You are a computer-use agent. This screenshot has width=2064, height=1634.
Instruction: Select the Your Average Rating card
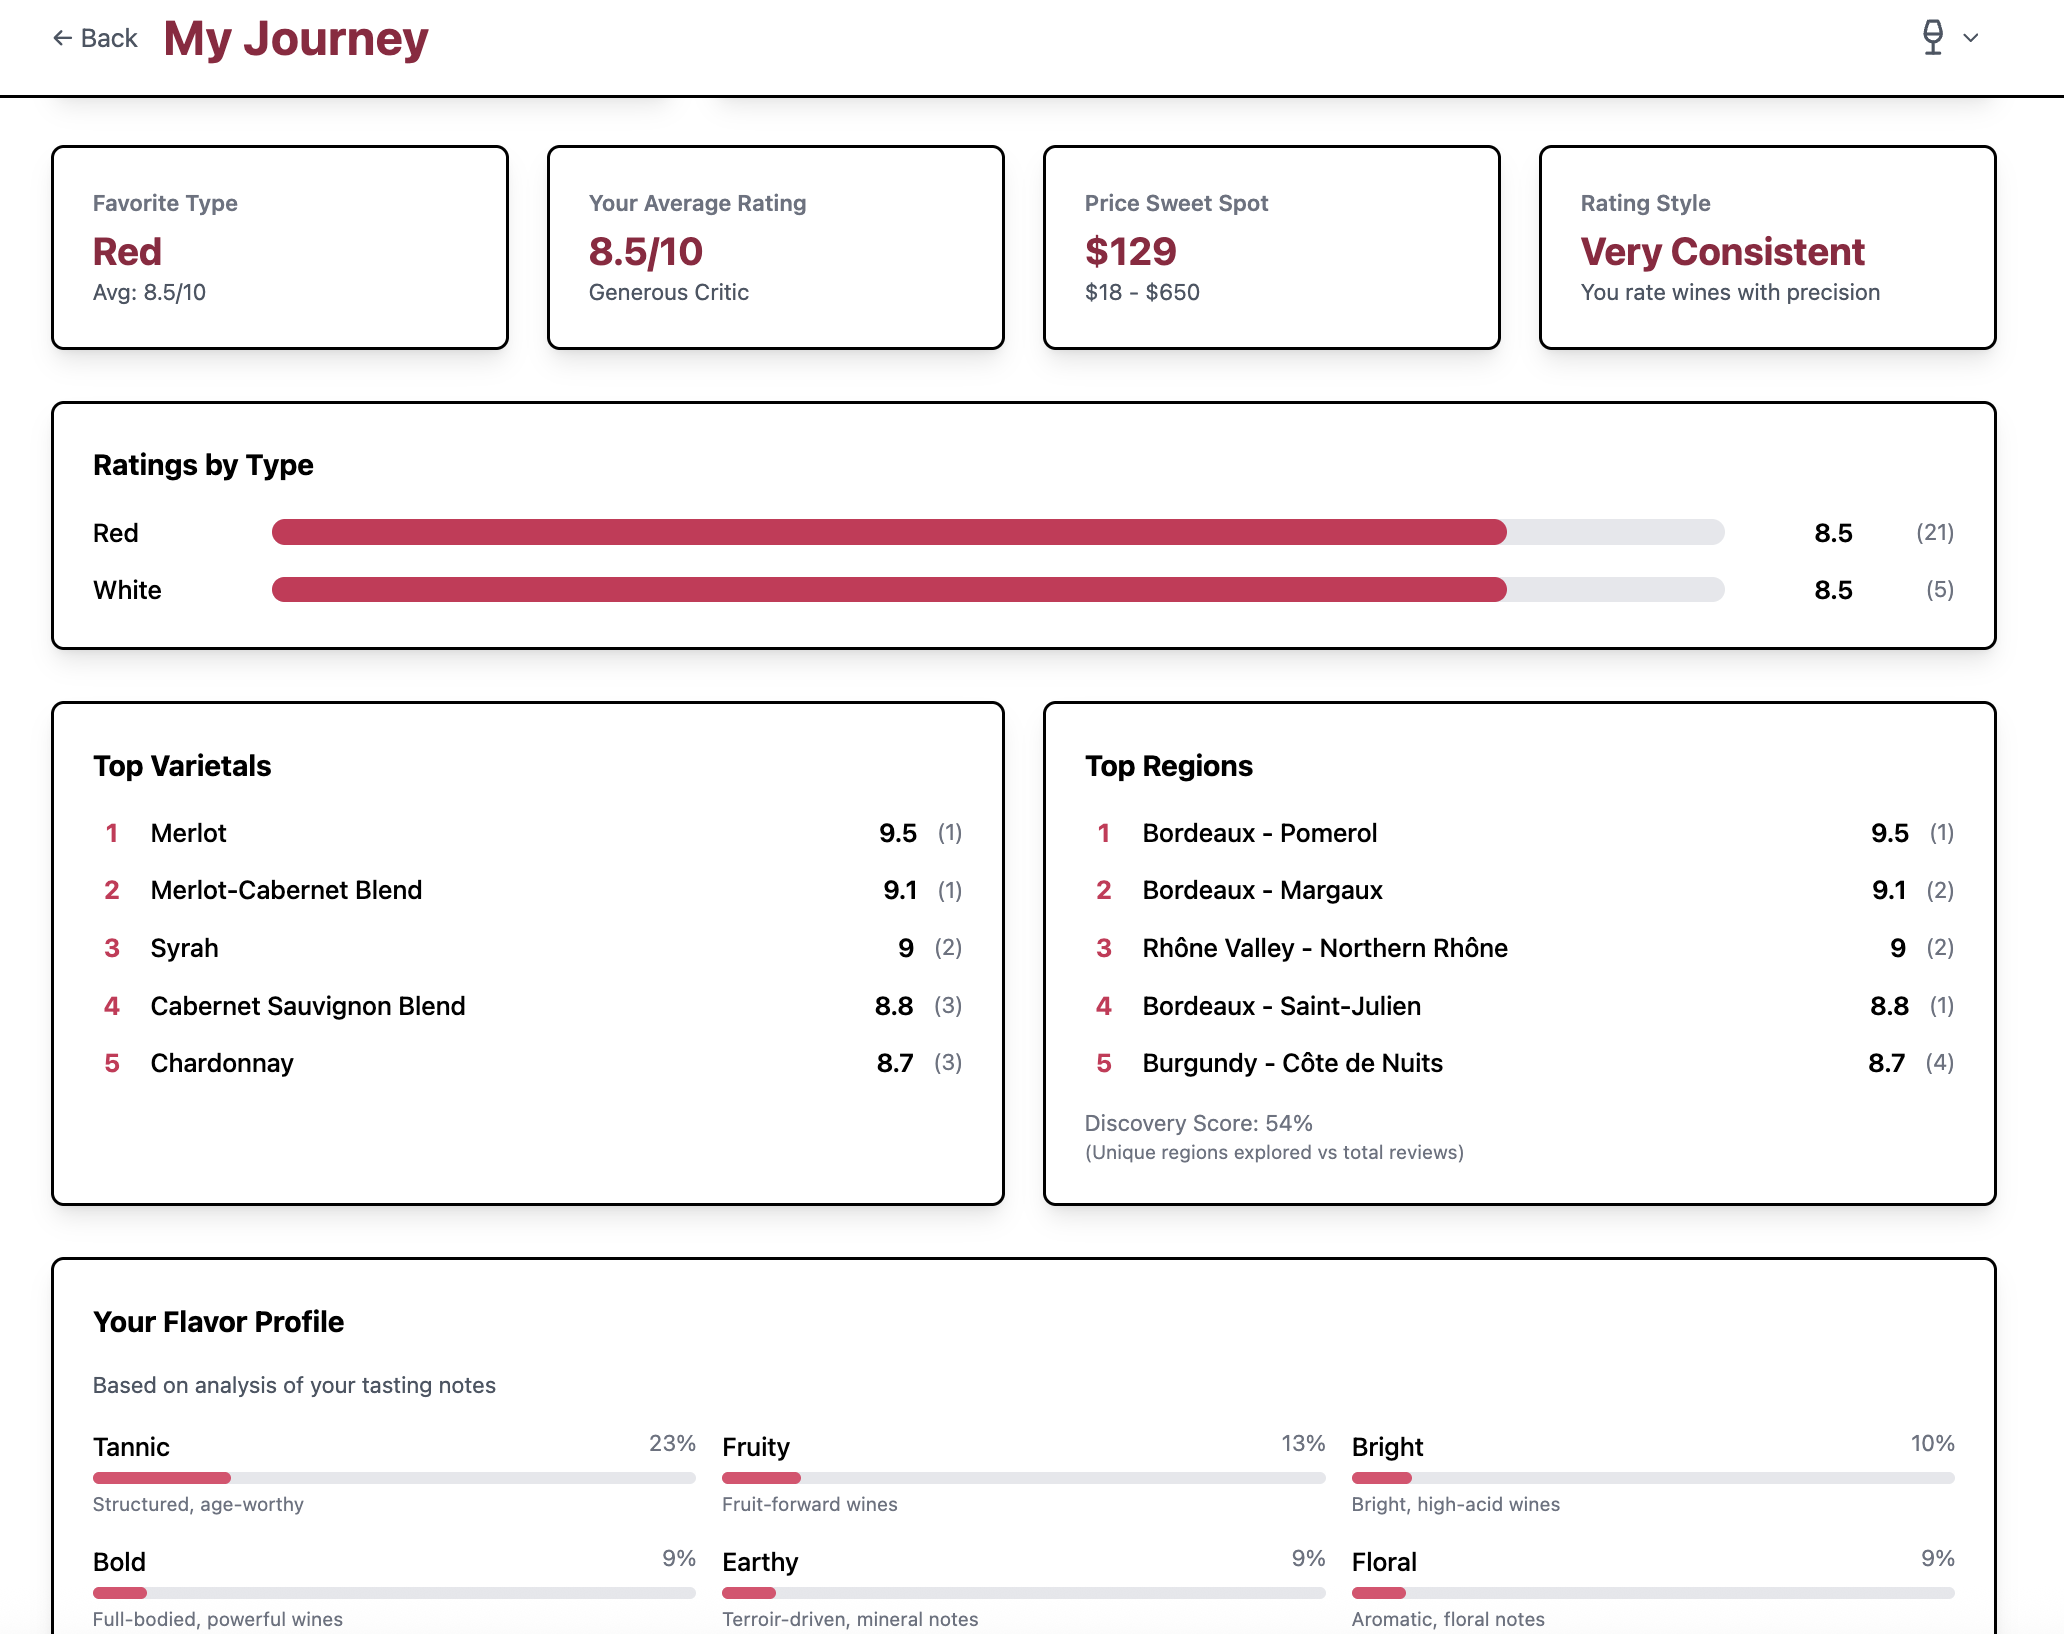[x=776, y=247]
